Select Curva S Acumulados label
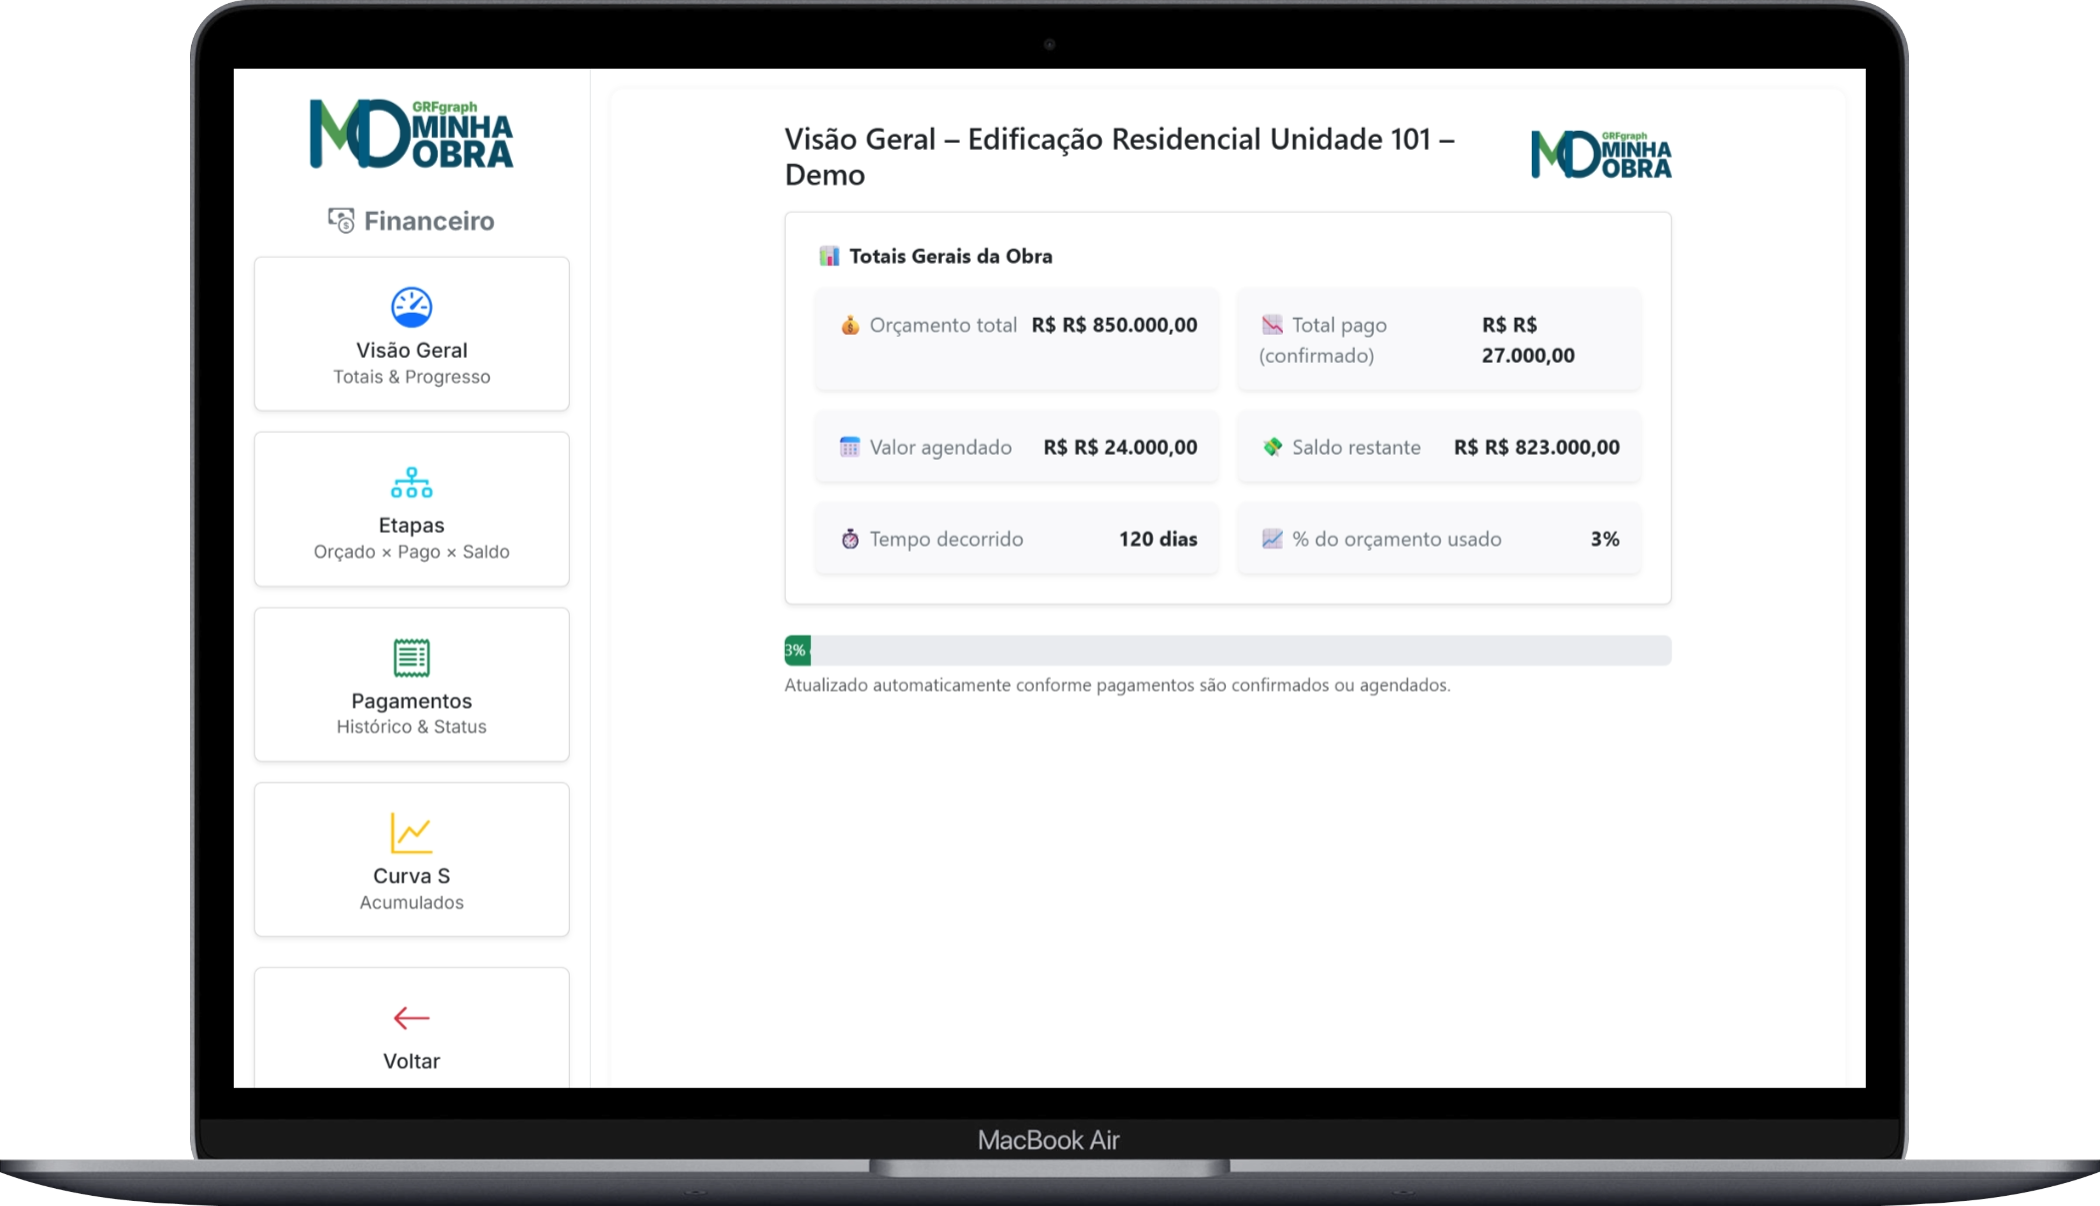Screen dimensions: 2100x1206 [411, 901]
